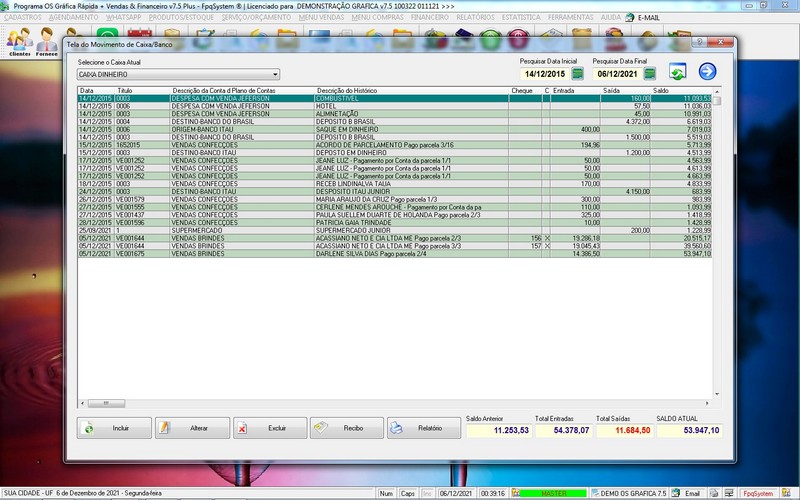This screenshot has height=500, width=800.
Task: Click cheque number 157 cell
Action: [526, 246]
